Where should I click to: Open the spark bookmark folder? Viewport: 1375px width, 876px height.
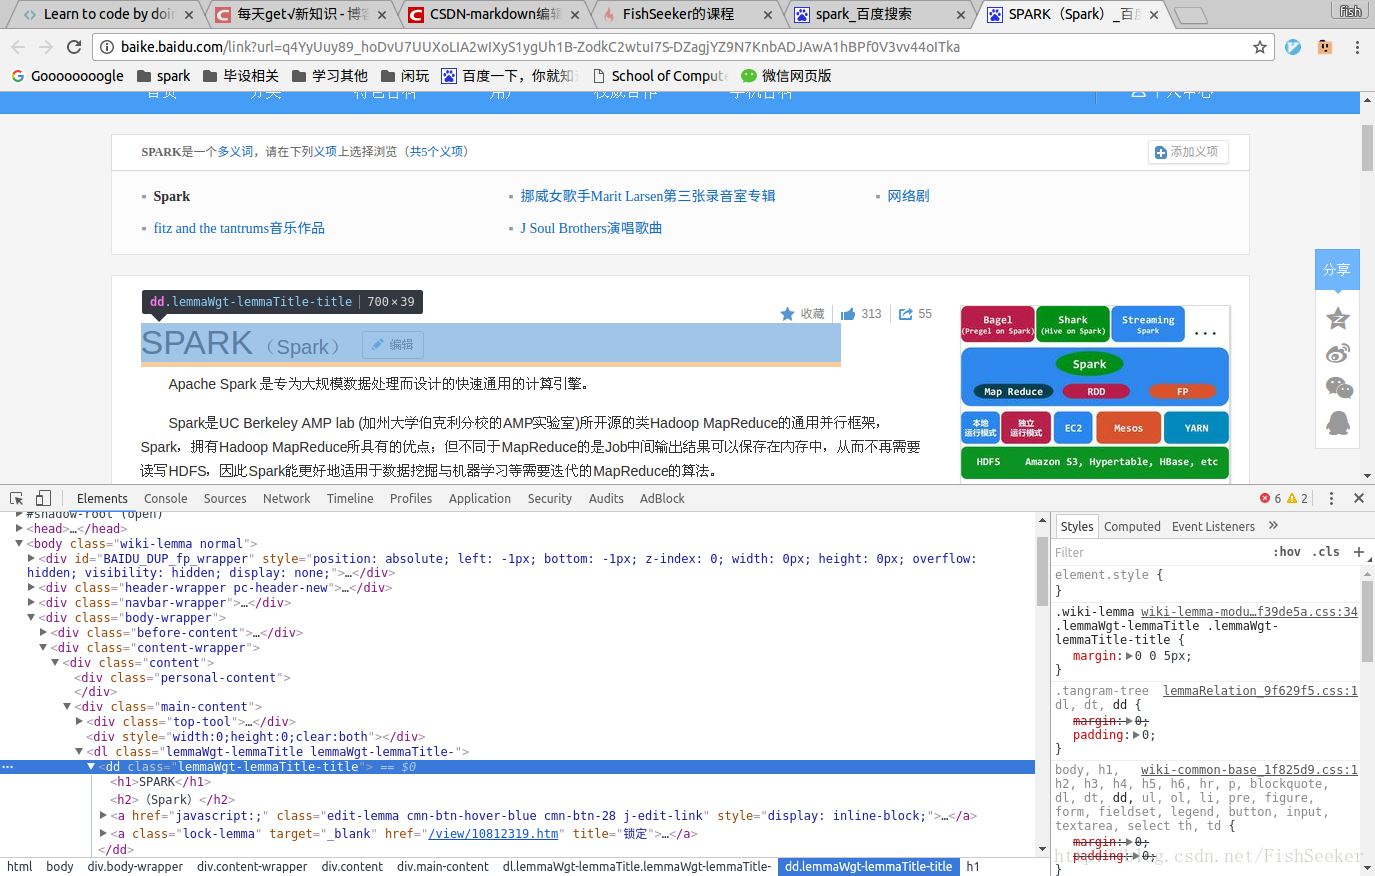(x=163, y=76)
